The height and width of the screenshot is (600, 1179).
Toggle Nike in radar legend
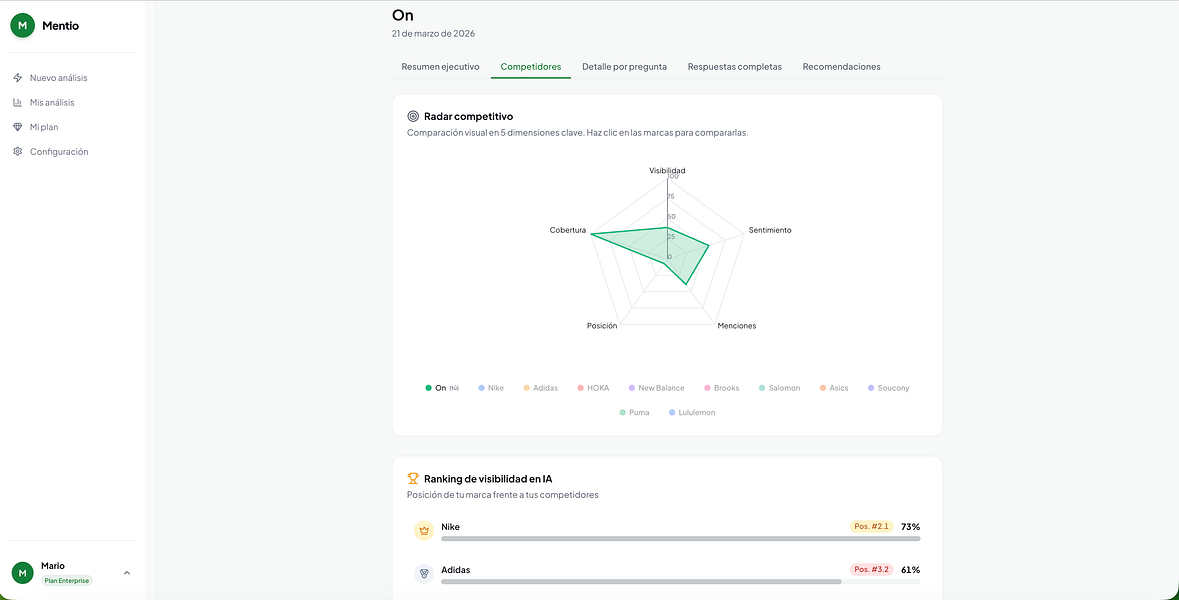491,388
